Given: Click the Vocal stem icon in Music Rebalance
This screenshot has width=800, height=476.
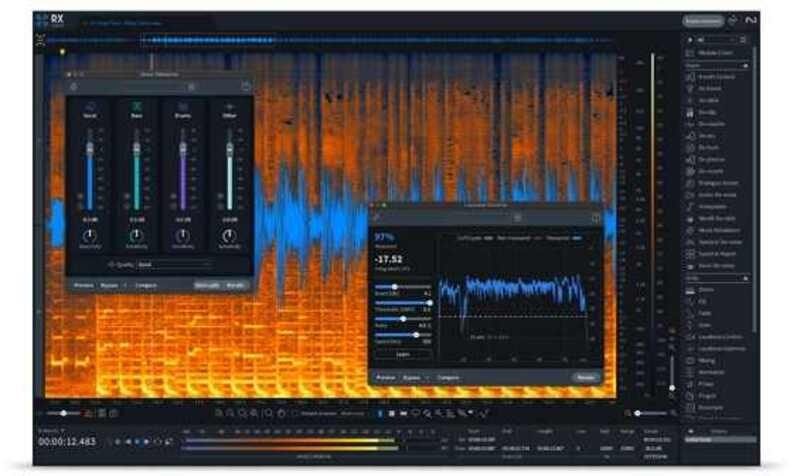Looking at the screenshot, I should (x=90, y=107).
